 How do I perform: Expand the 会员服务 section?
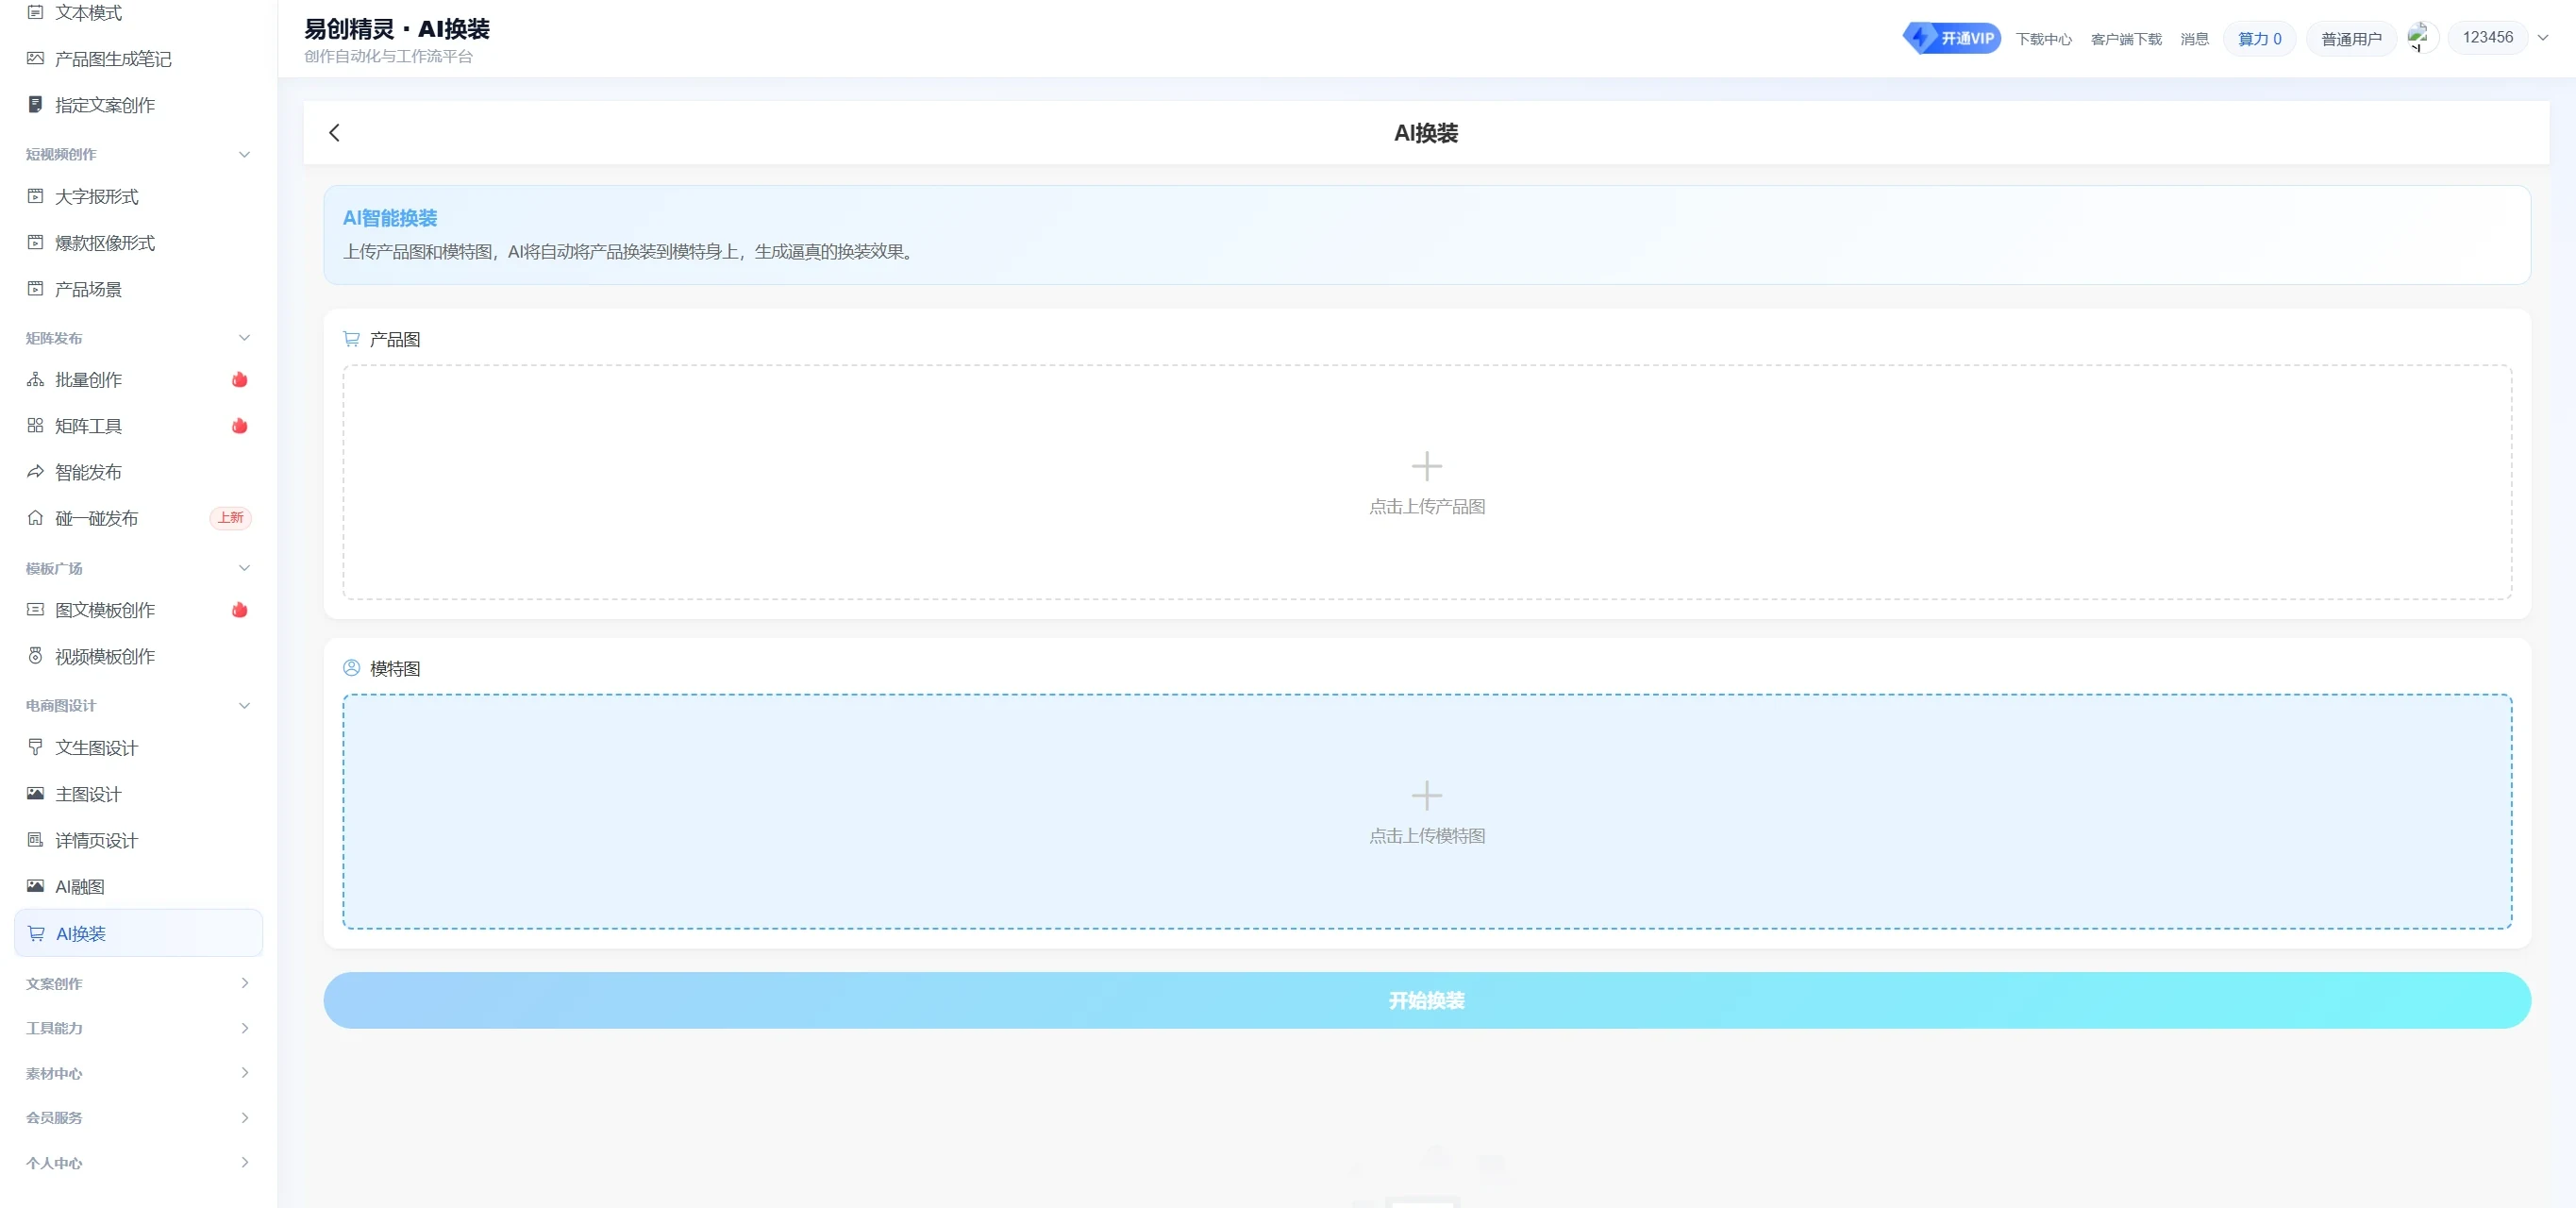coord(244,1118)
